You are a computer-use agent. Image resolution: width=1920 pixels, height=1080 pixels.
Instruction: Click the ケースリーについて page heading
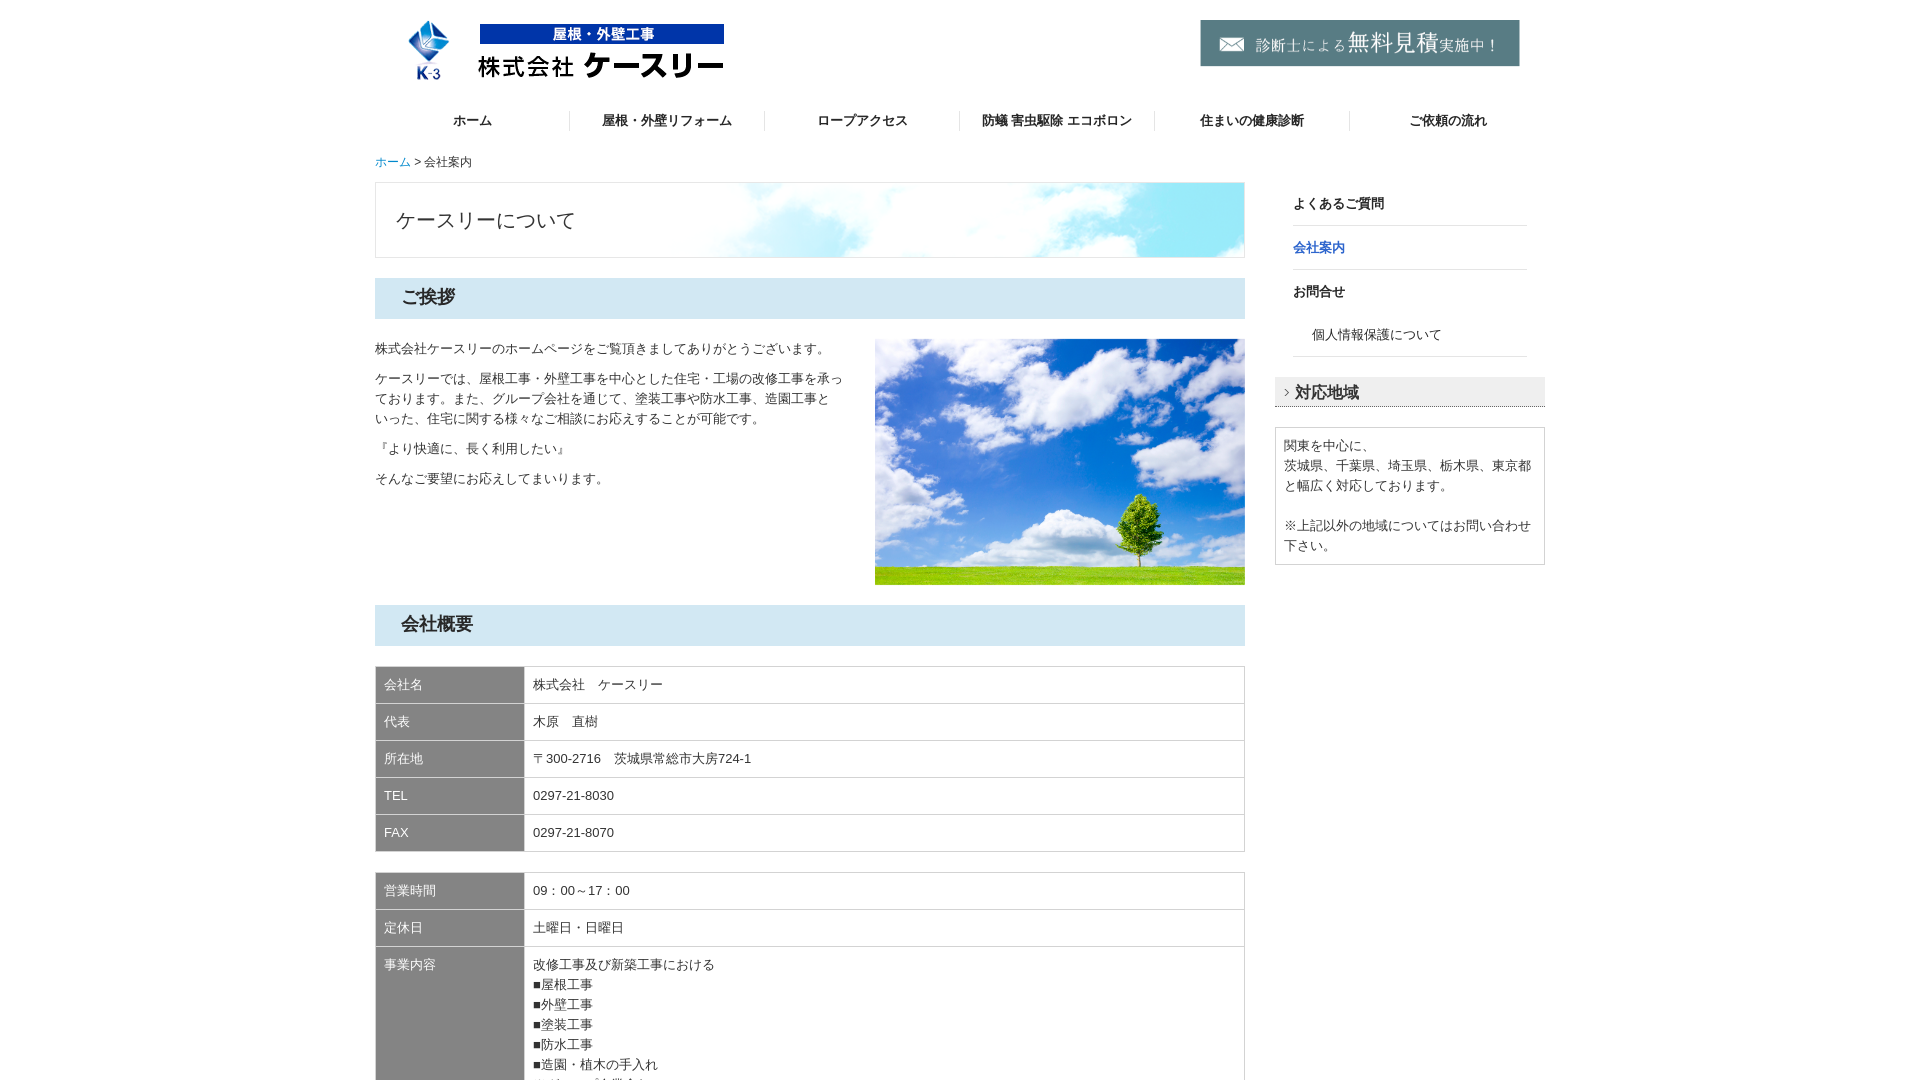coord(486,220)
